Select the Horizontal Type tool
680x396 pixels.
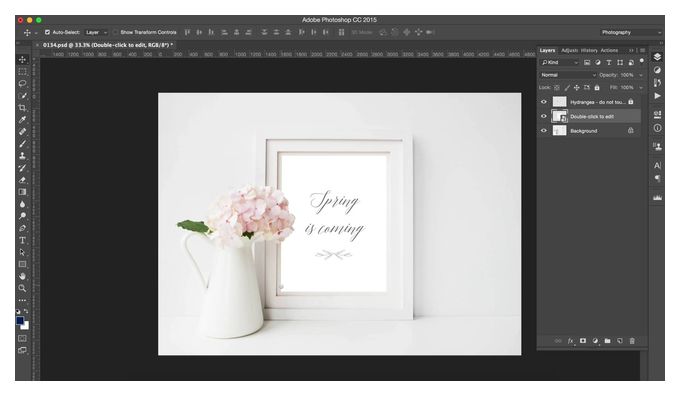(x=23, y=240)
